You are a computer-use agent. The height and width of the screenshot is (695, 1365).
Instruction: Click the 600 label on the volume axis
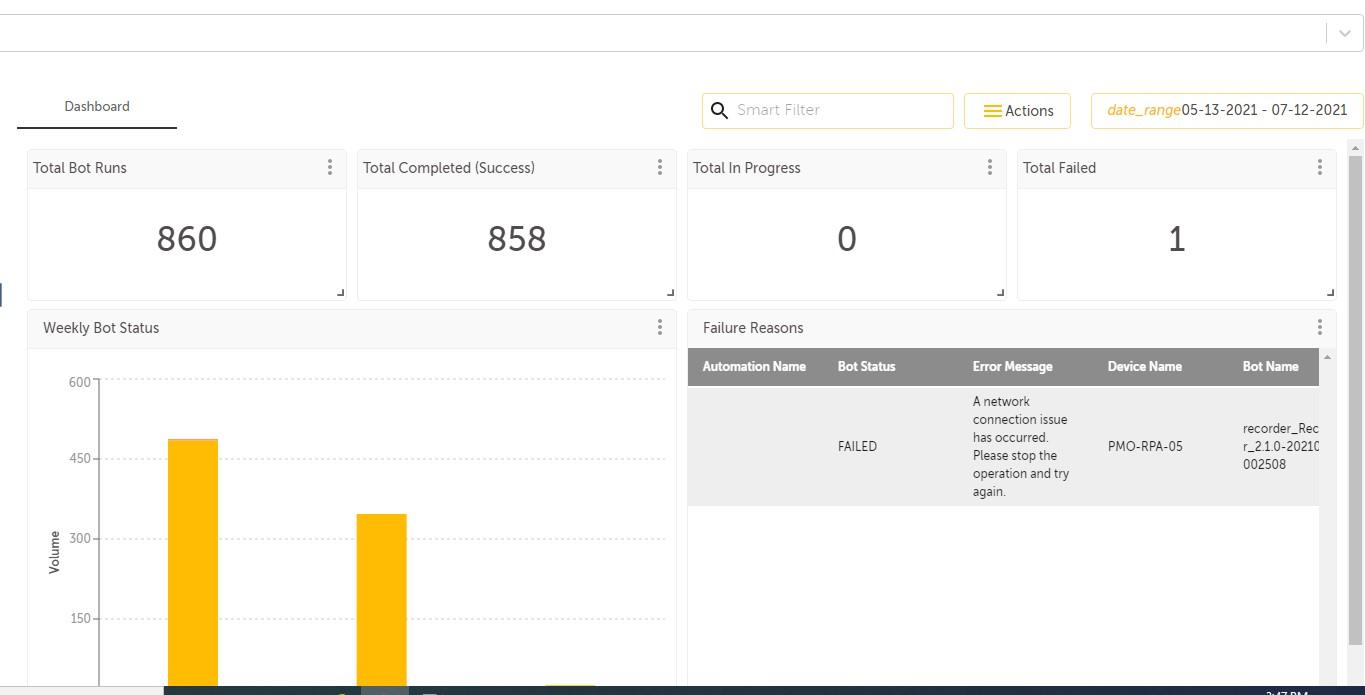(79, 381)
